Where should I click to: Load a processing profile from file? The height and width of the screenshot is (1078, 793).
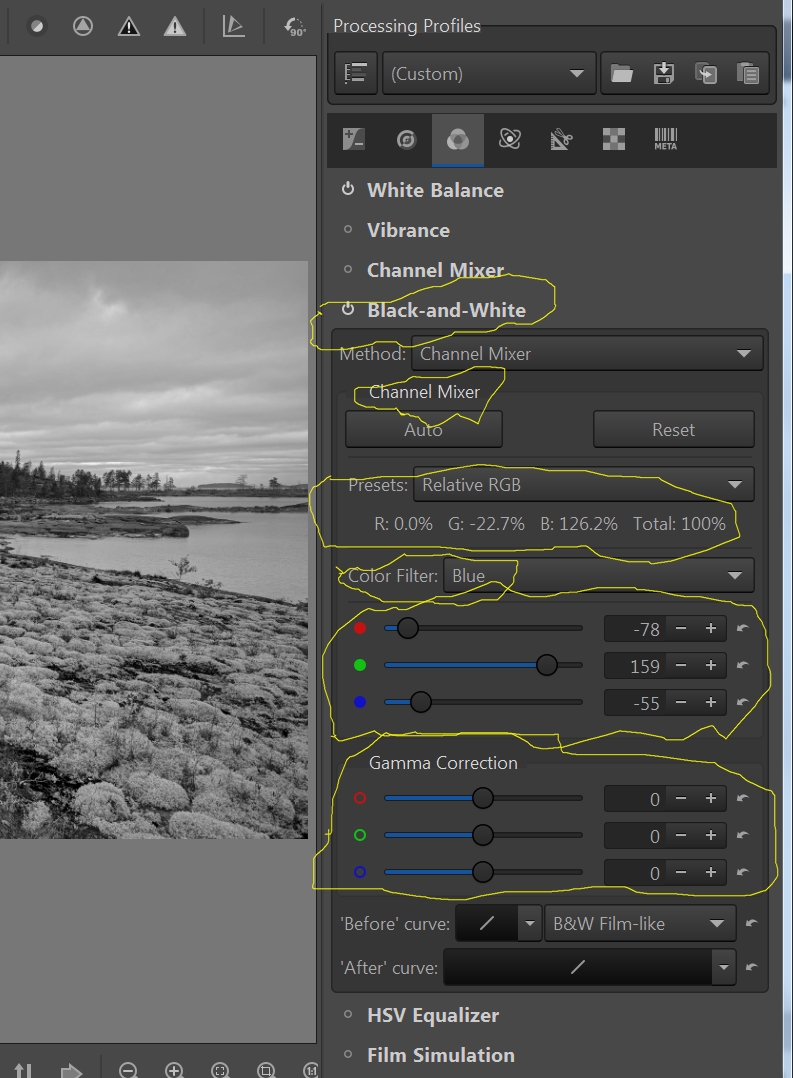(x=622, y=73)
